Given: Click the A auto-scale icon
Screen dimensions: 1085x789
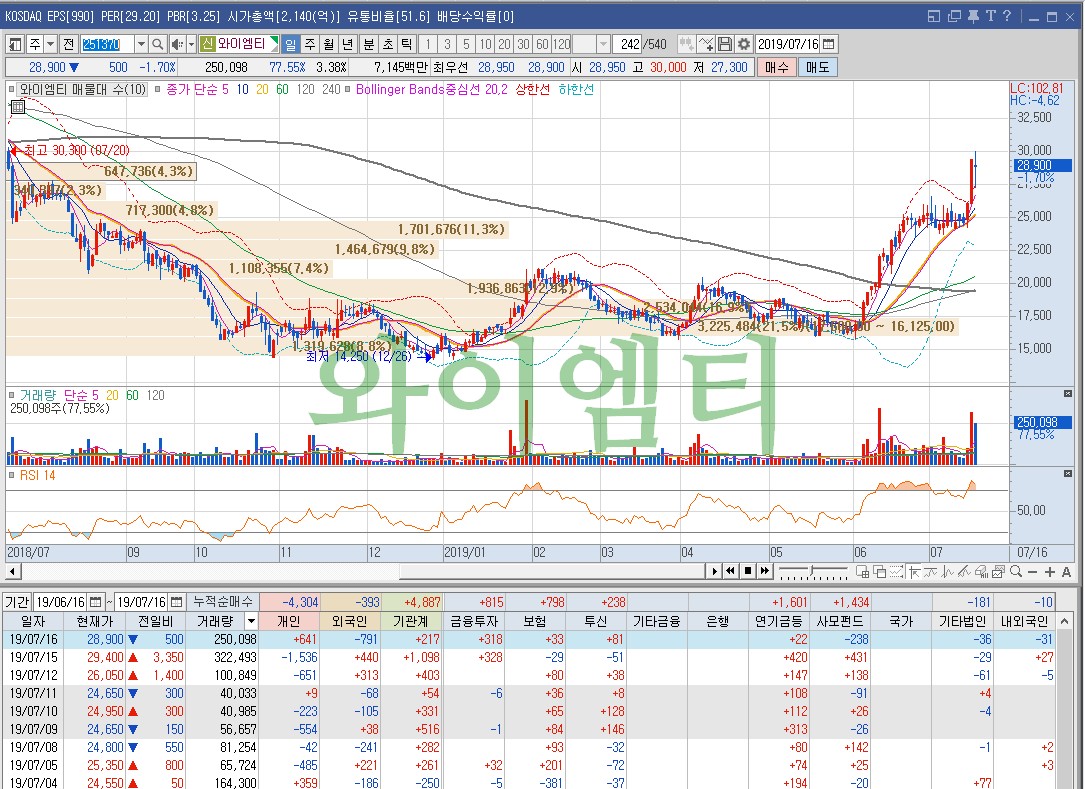Looking at the screenshot, I should coord(1066,572).
